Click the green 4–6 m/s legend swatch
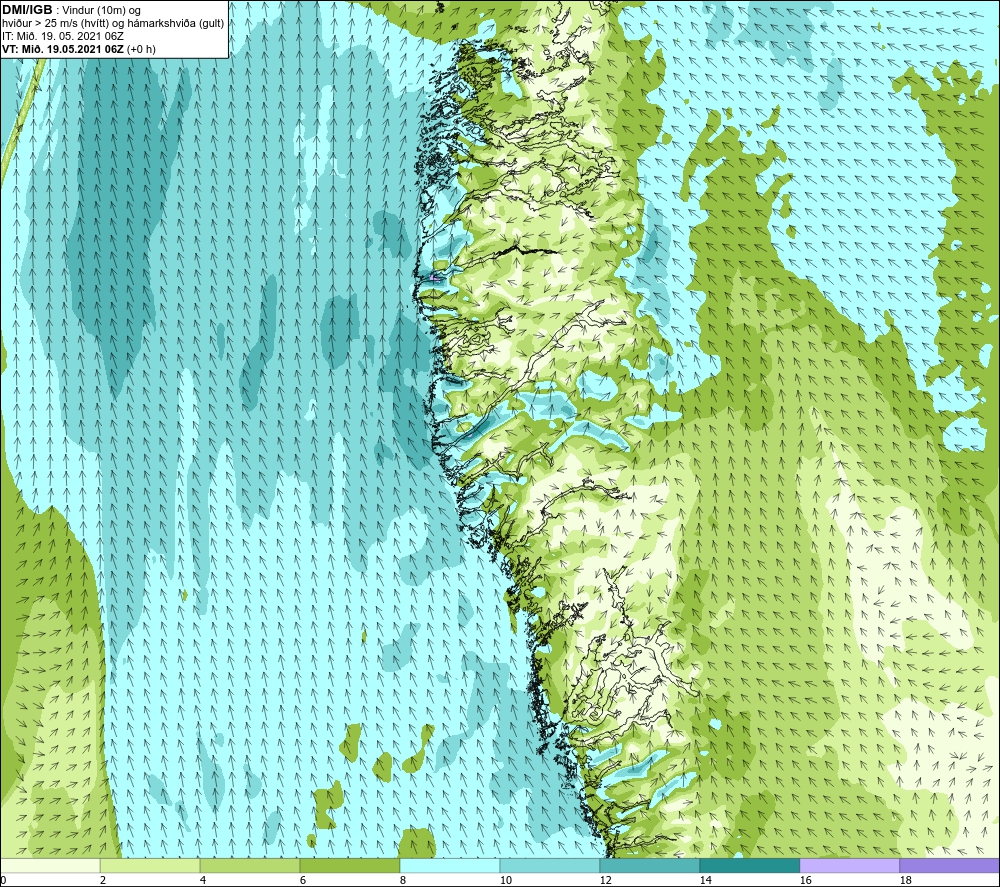1000x887 pixels. (x=250, y=865)
